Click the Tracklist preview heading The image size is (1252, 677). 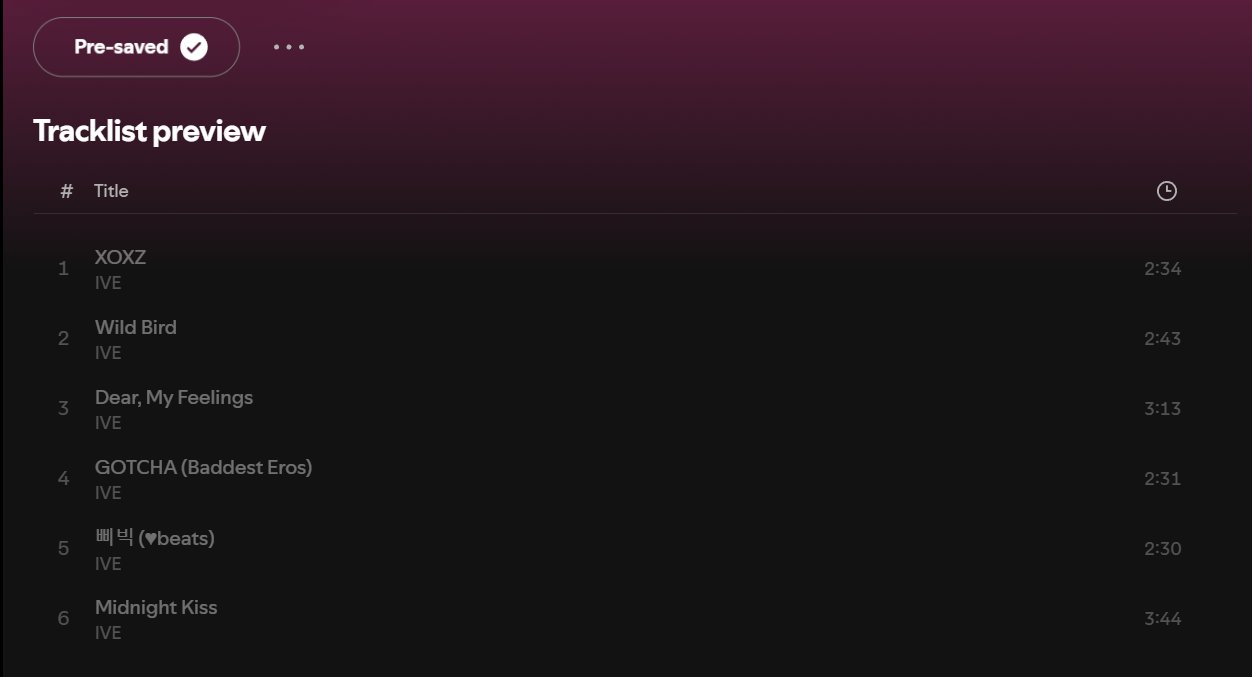(150, 131)
